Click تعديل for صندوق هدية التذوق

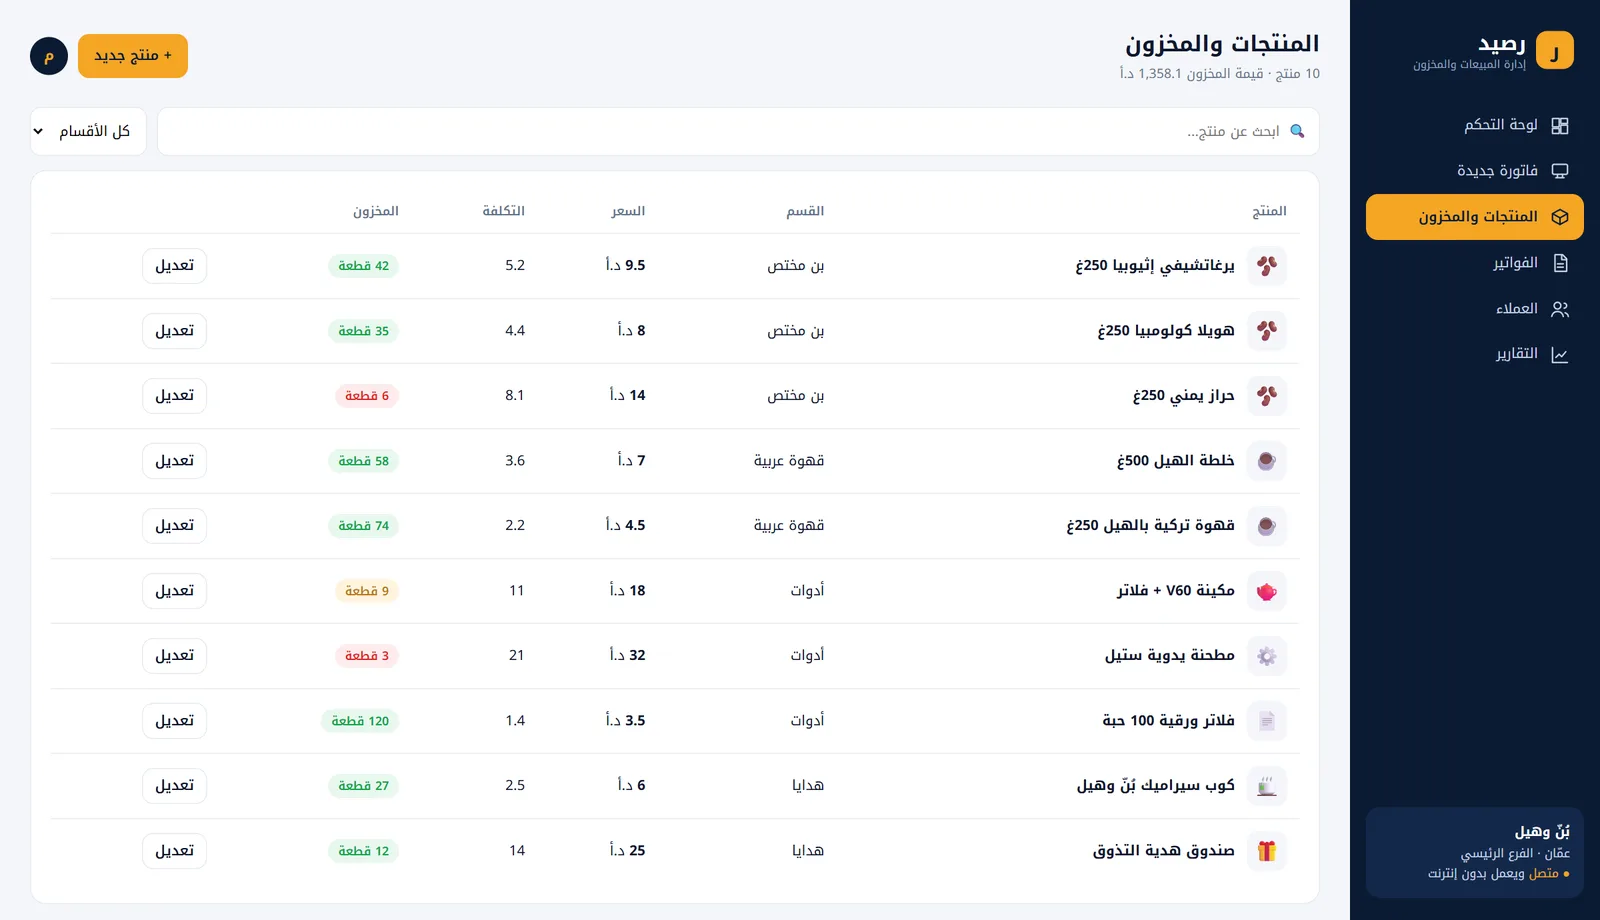coord(174,851)
